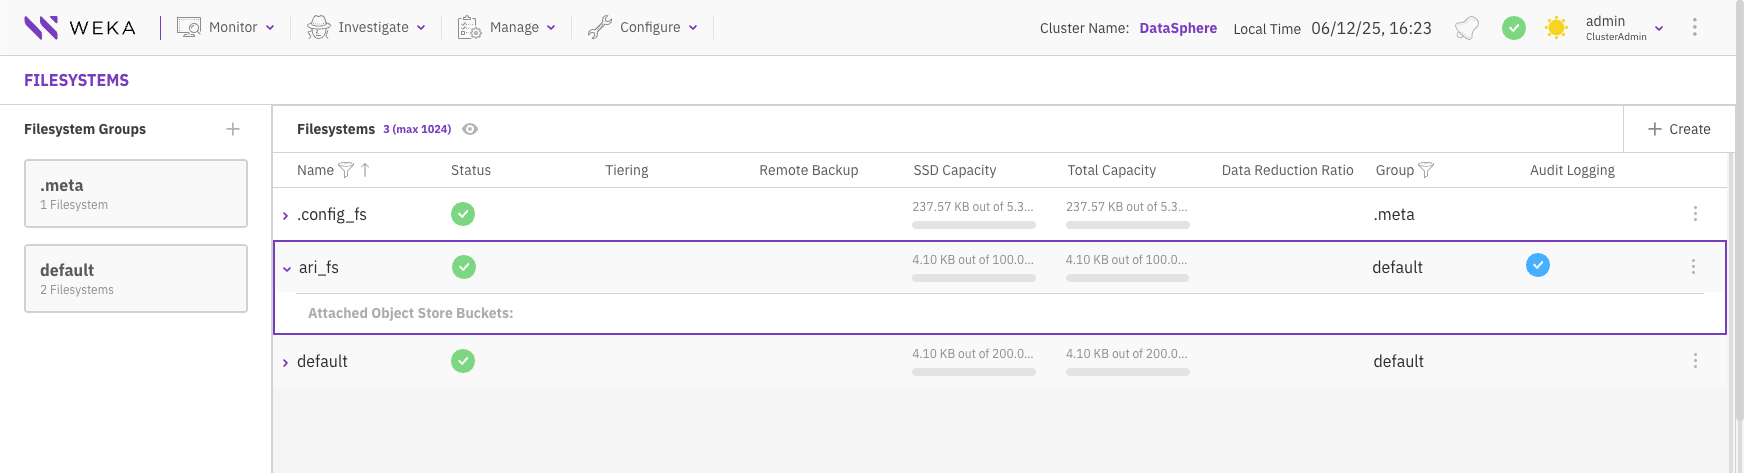Expand the .config_fs filesystem row
Image resolution: width=1744 pixels, height=473 pixels.
(x=285, y=215)
